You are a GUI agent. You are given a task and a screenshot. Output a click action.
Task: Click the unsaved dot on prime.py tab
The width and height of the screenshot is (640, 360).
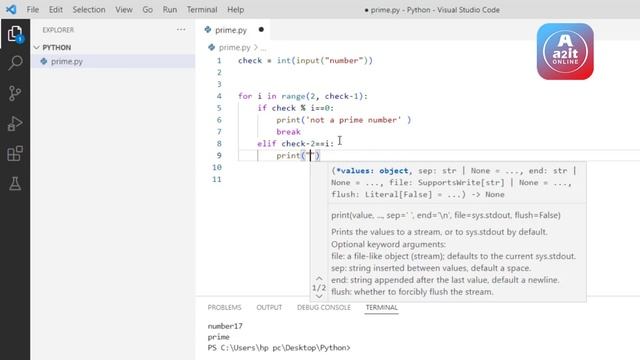(x=261, y=29)
